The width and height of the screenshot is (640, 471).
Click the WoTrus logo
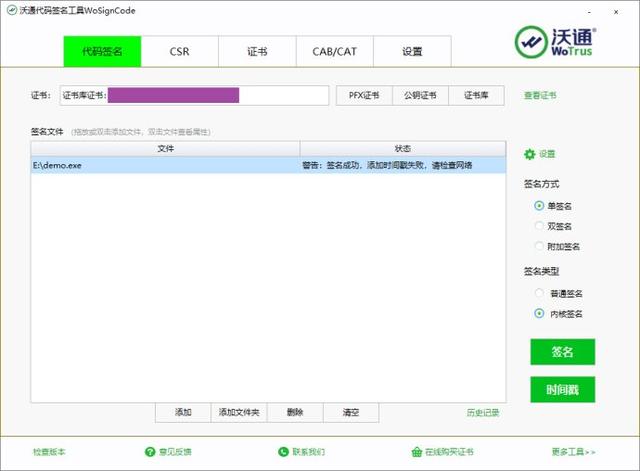pos(555,42)
